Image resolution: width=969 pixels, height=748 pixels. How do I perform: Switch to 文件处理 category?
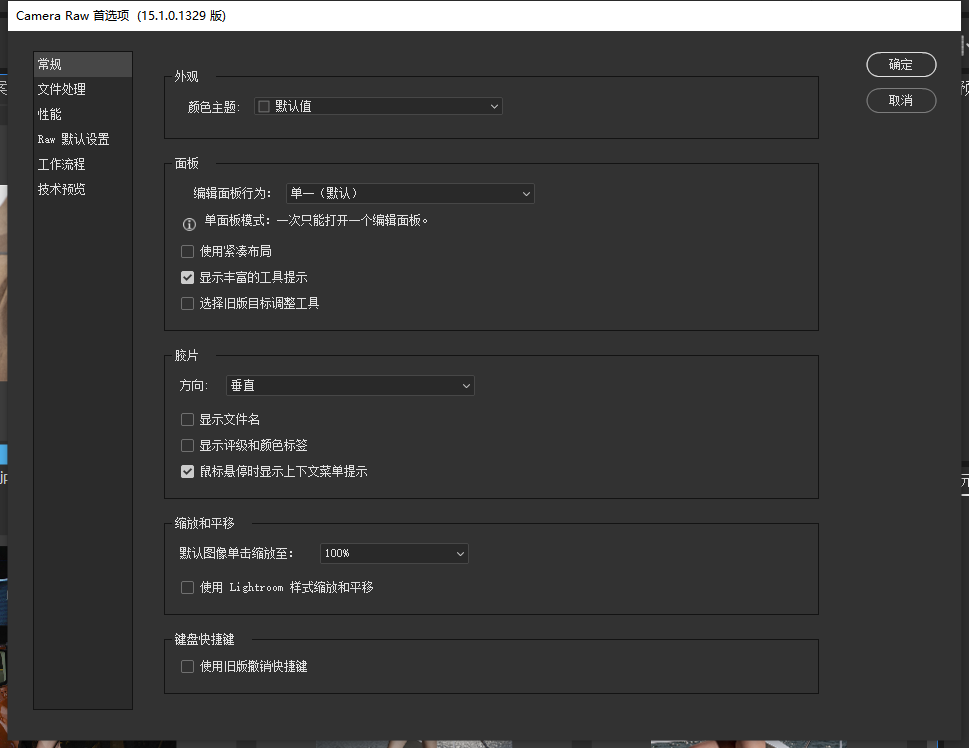click(83, 89)
